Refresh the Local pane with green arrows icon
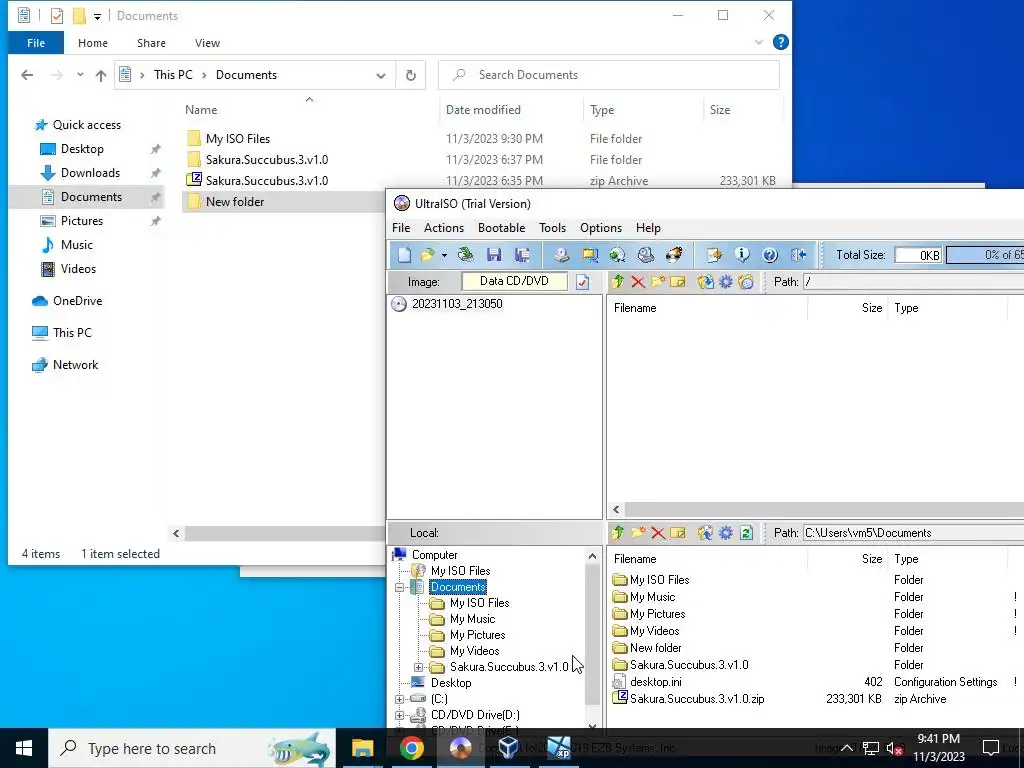 pos(746,533)
